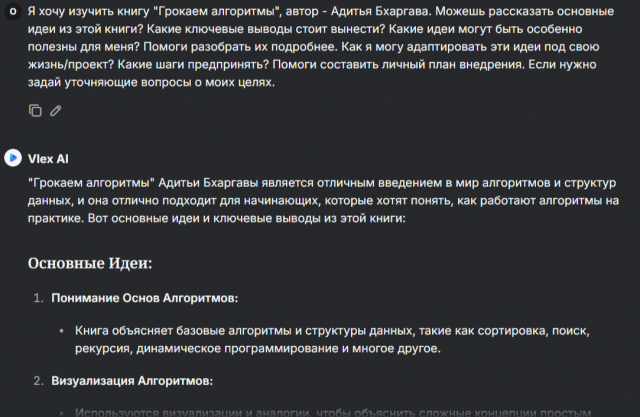Click the "Основные Идеи:" heading

coord(91,264)
